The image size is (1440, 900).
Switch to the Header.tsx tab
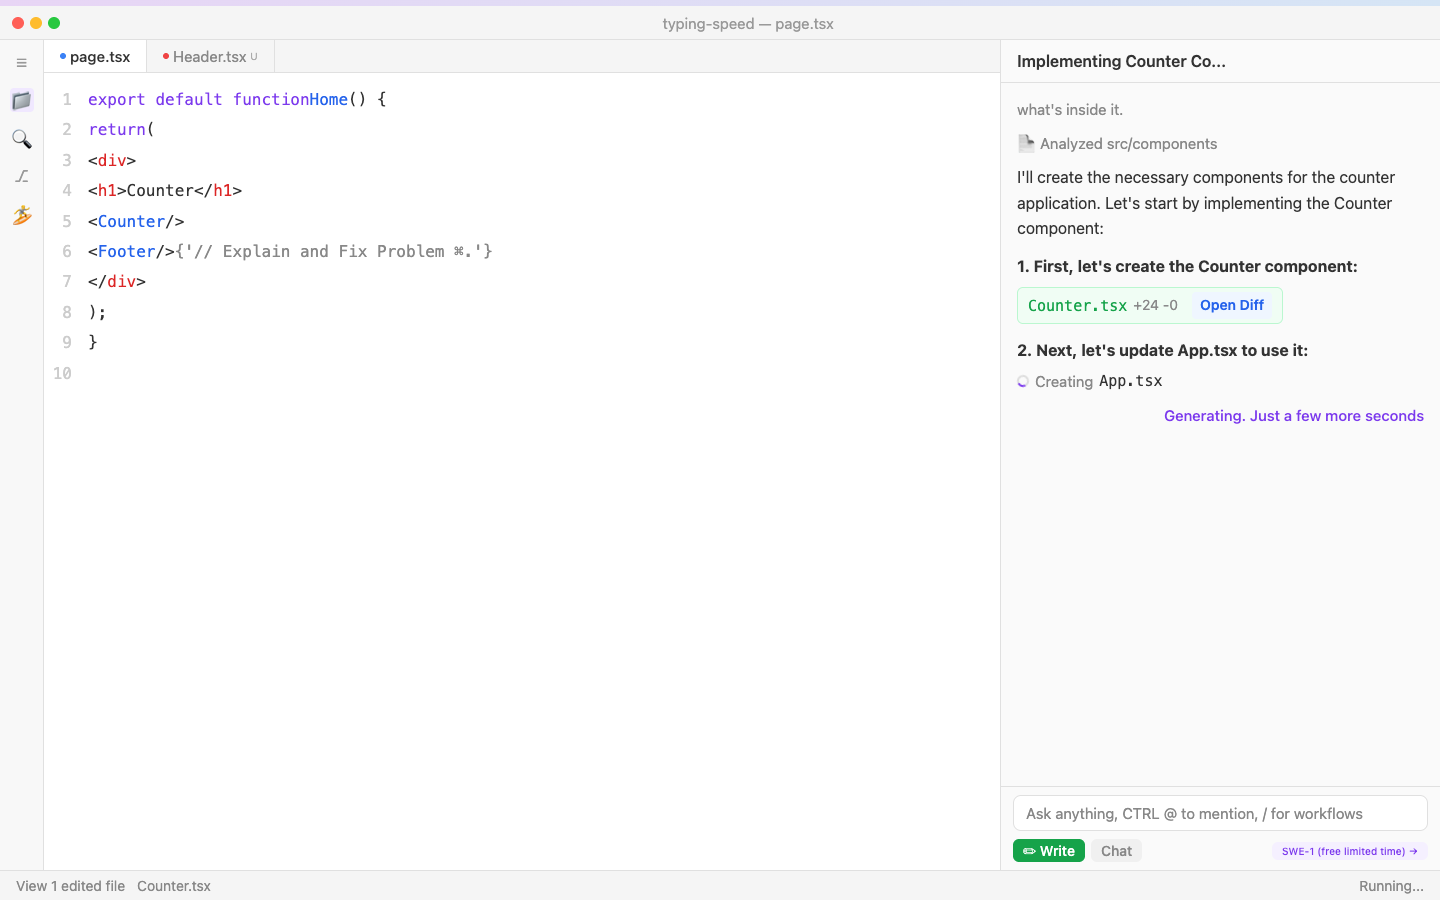[x=209, y=57]
